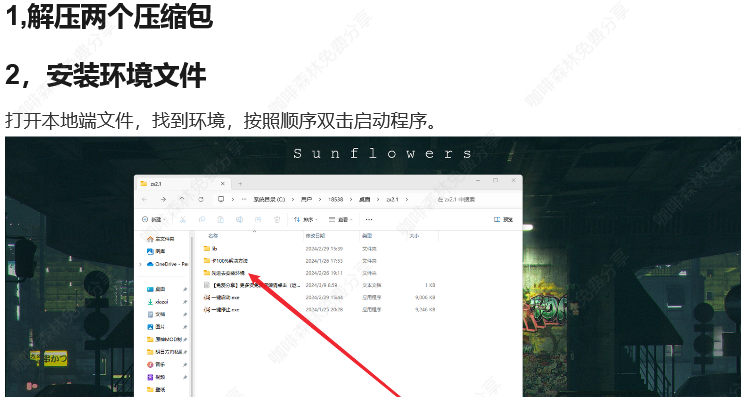Open the OneDrive item in sidebar
Image resolution: width=741 pixels, height=397 pixels.
pyautogui.click(x=168, y=264)
